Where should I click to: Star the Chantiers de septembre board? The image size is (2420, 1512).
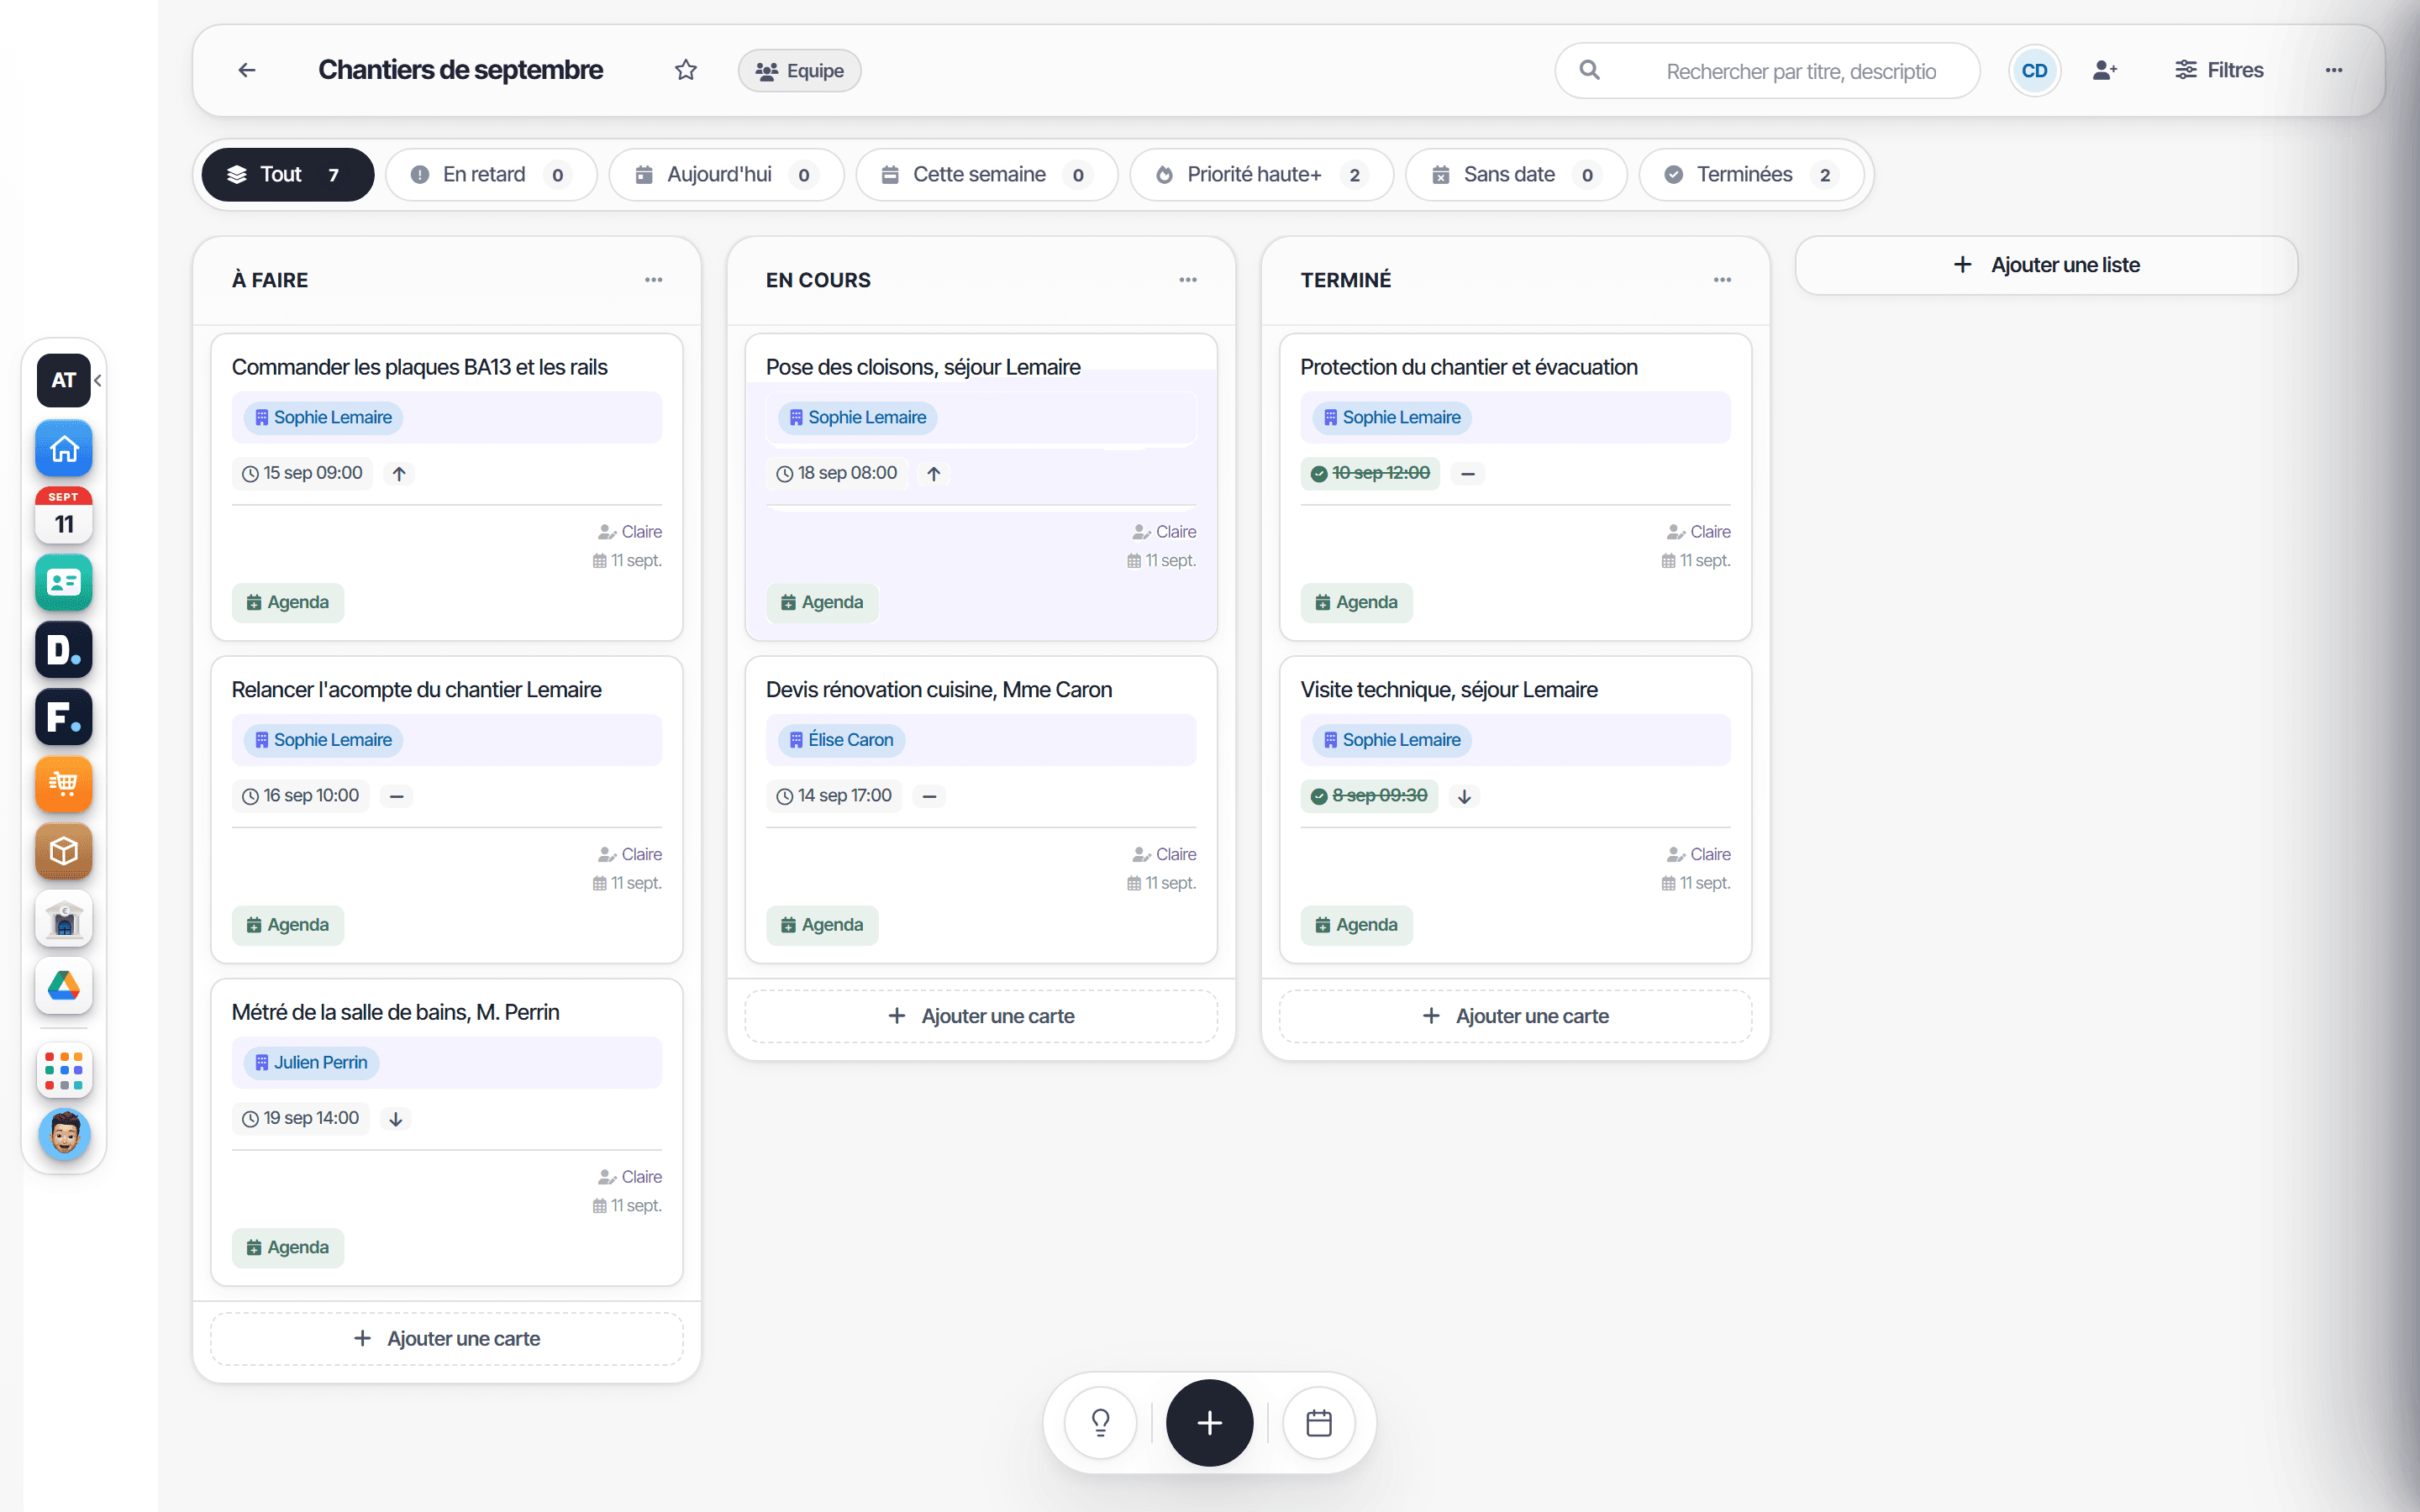[x=685, y=70]
